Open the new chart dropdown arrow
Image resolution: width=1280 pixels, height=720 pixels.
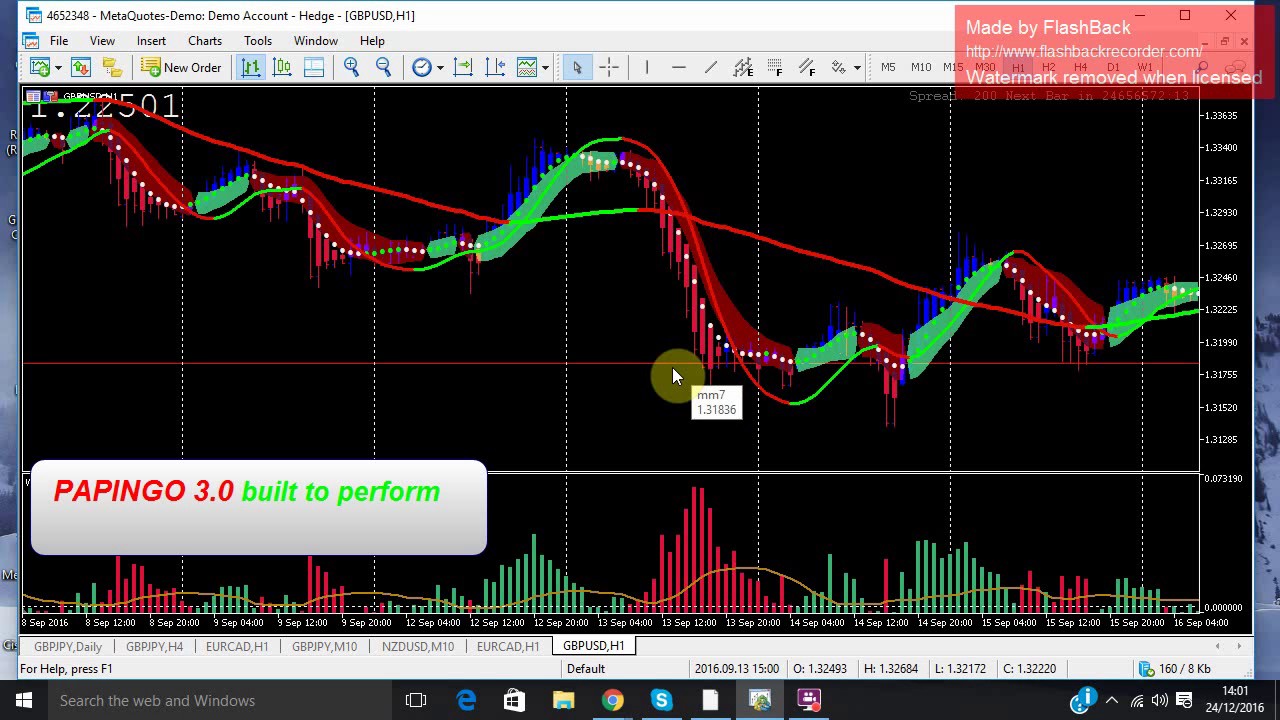pos(58,68)
